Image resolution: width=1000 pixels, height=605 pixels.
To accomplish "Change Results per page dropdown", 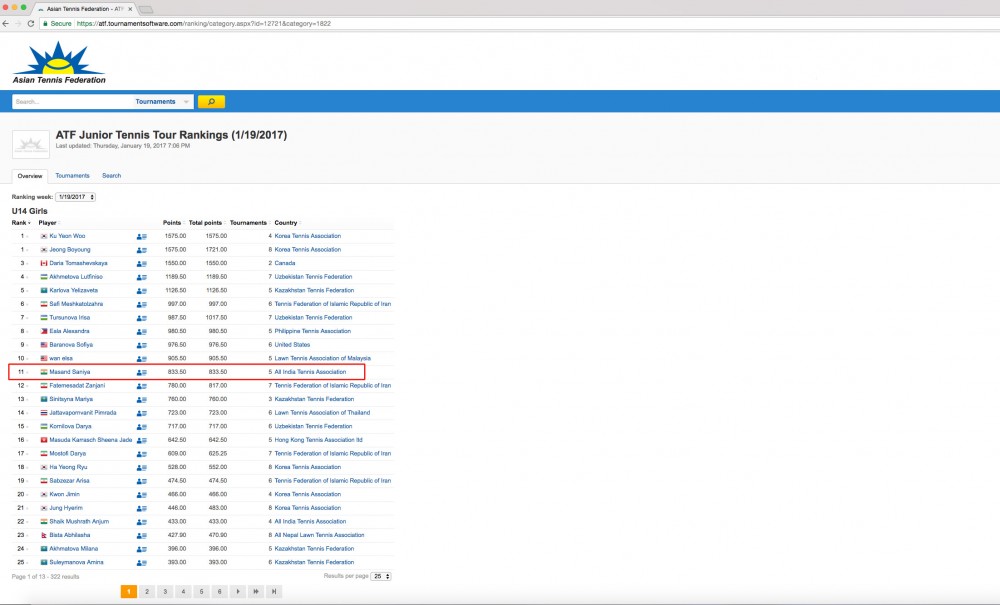I will [381, 576].
